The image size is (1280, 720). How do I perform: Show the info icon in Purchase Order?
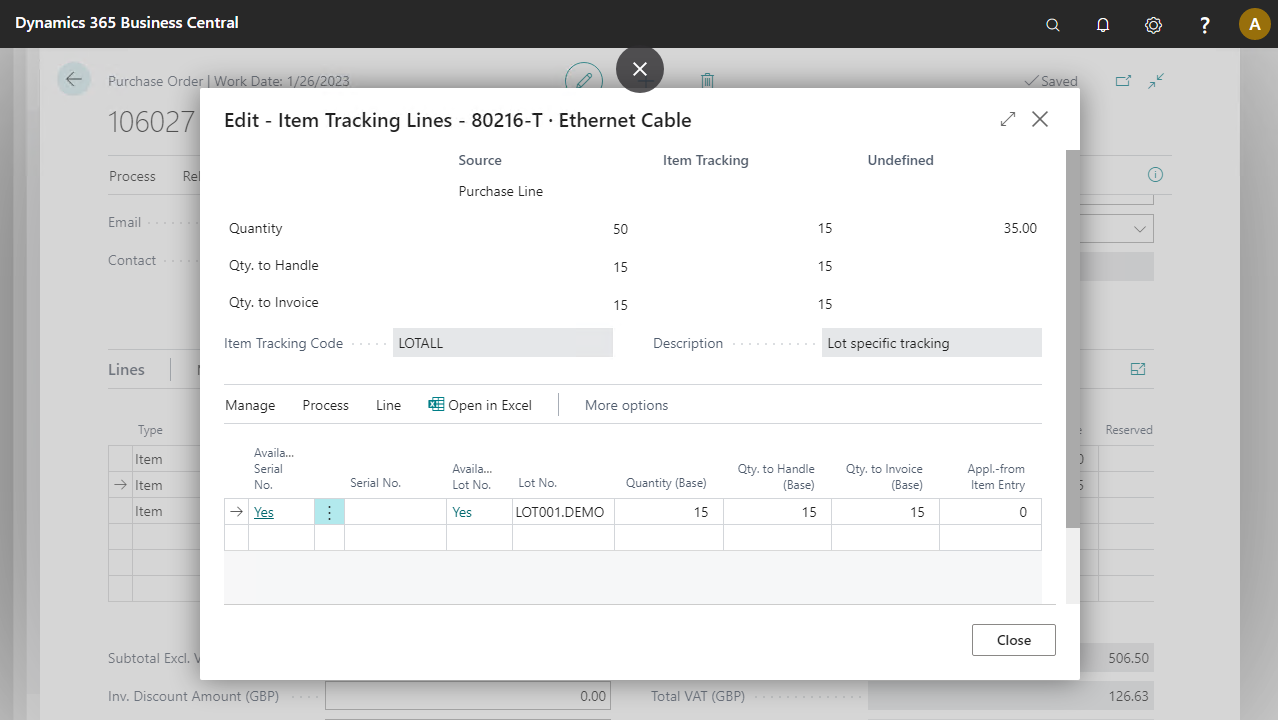coord(1155,175)
